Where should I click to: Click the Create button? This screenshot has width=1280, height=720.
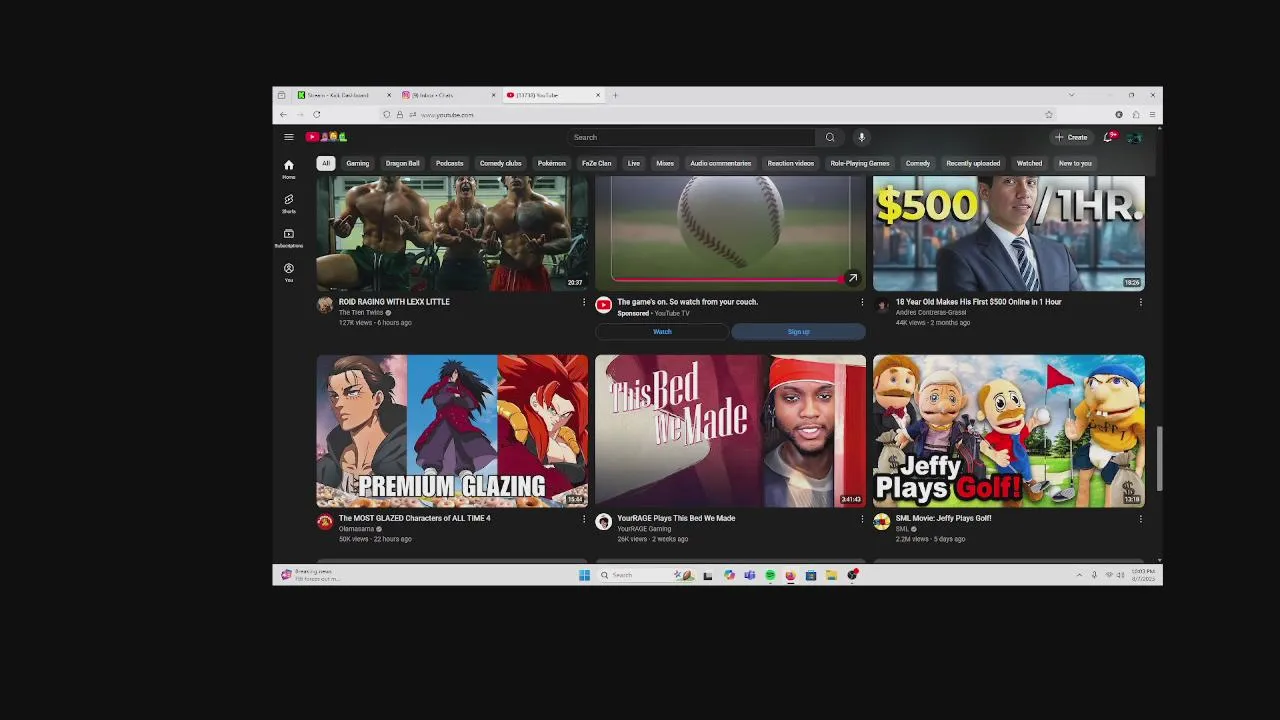(1071, 137)
